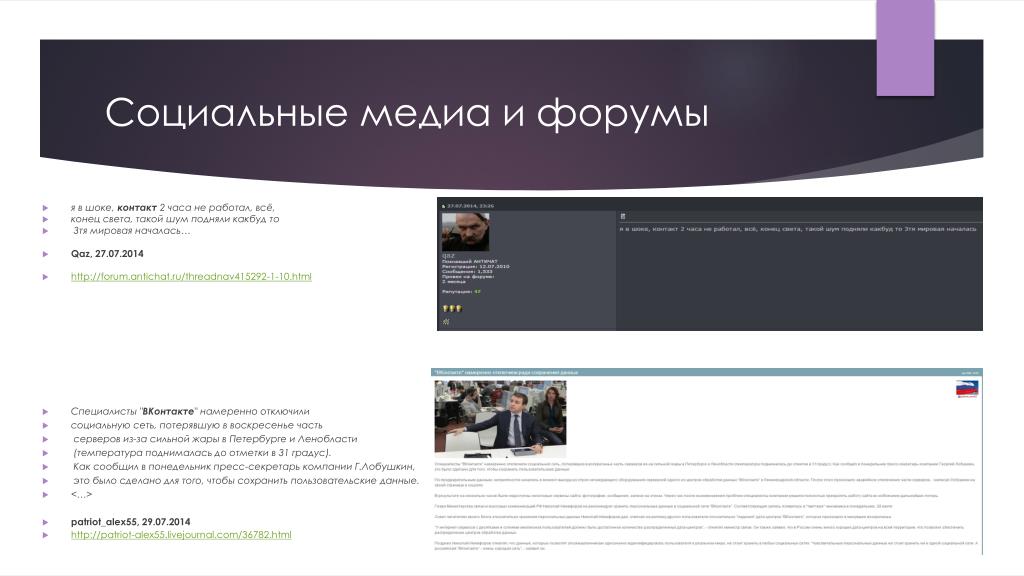Click the purple ribbon decoration tab
Screen dimensions: 1024x576
905,48
